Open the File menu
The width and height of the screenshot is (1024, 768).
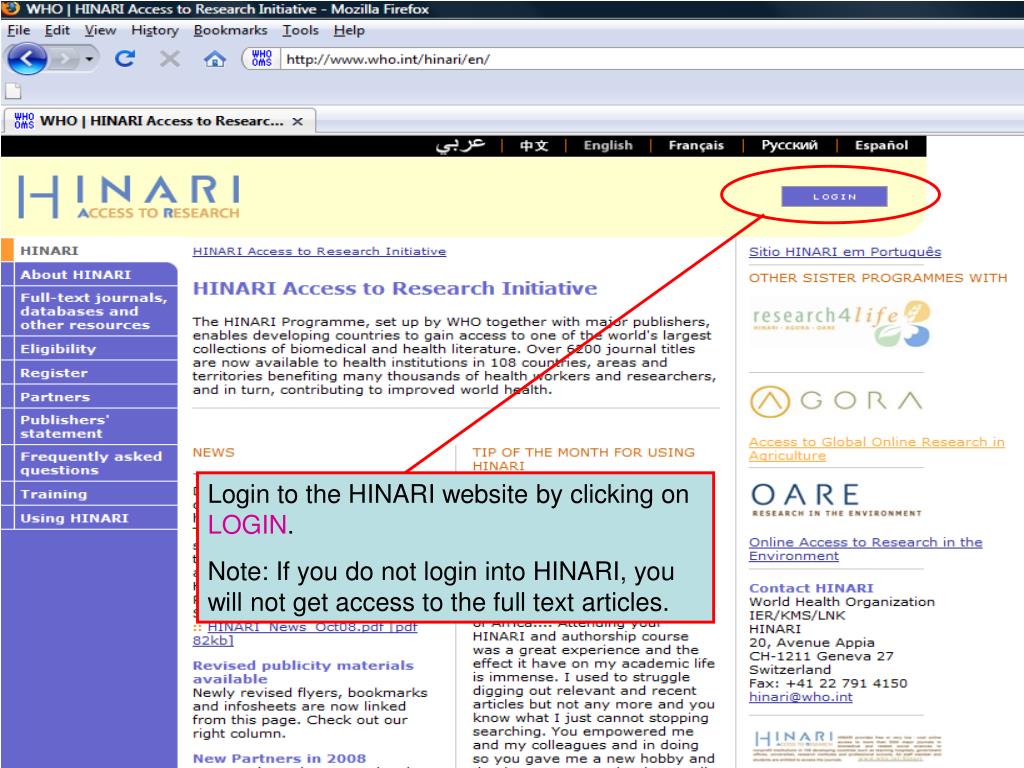pos(18,30)
